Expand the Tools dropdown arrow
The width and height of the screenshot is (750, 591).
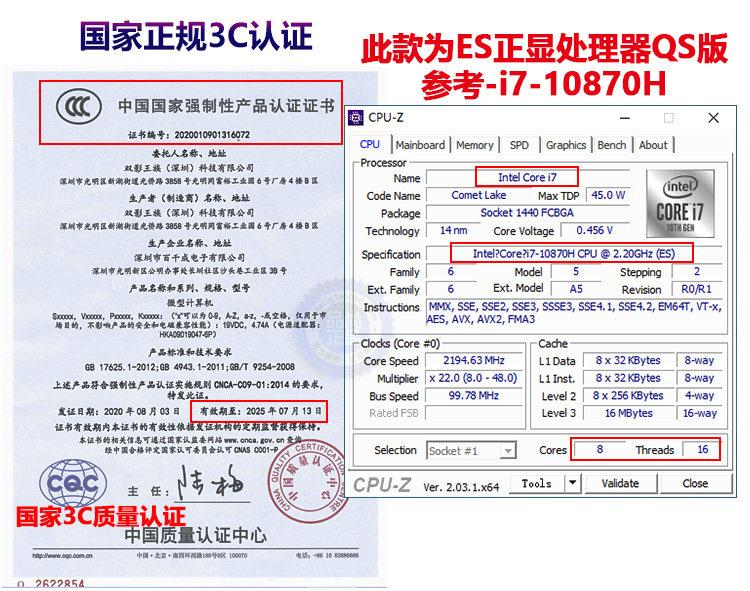click(x=572, y=483)
